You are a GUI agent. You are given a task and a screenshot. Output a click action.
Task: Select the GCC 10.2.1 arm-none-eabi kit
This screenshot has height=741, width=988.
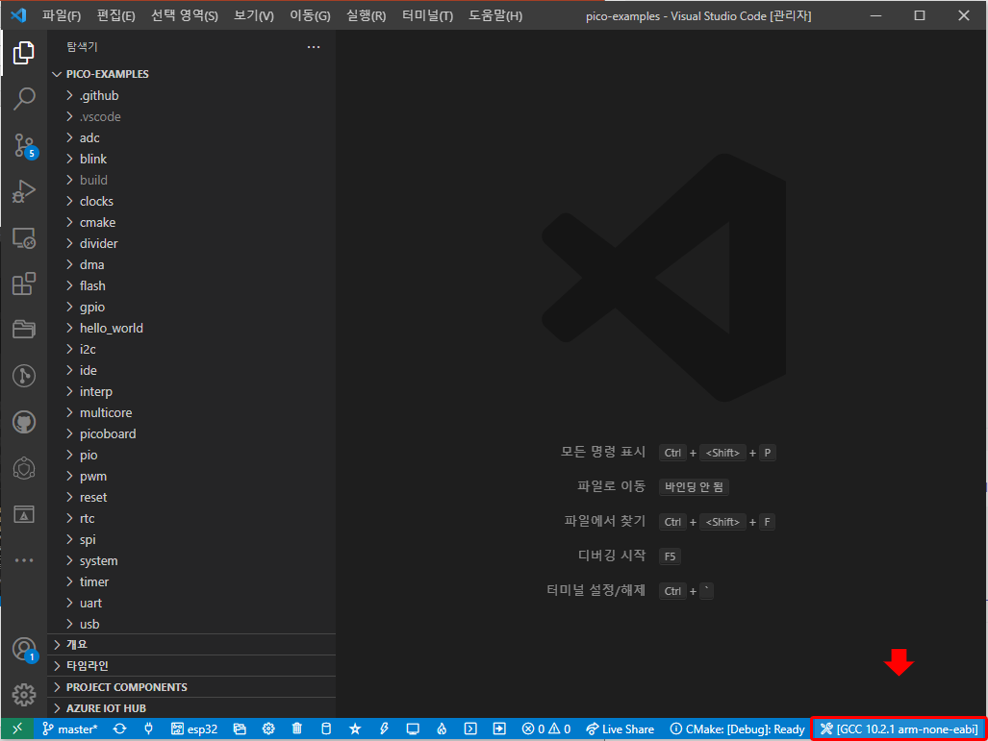click(898, 729)
